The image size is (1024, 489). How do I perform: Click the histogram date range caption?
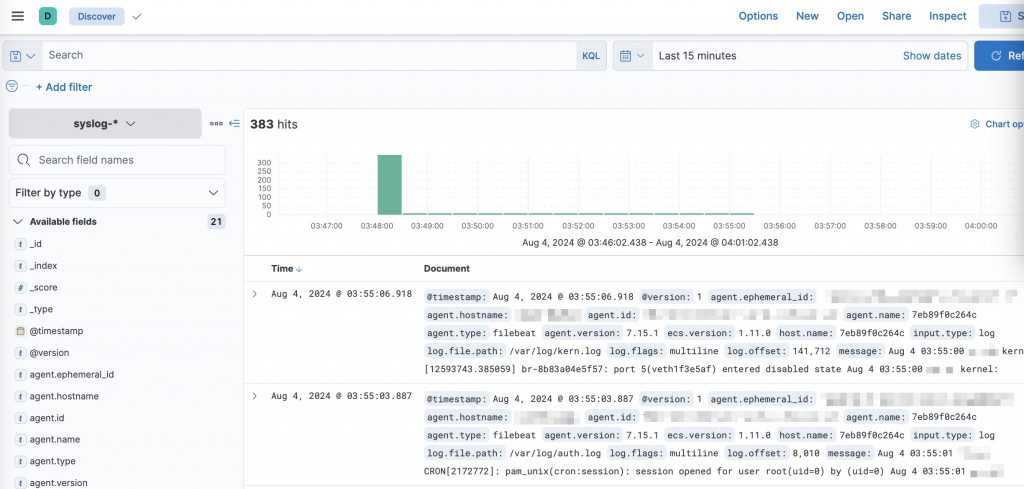pos(650,242)
